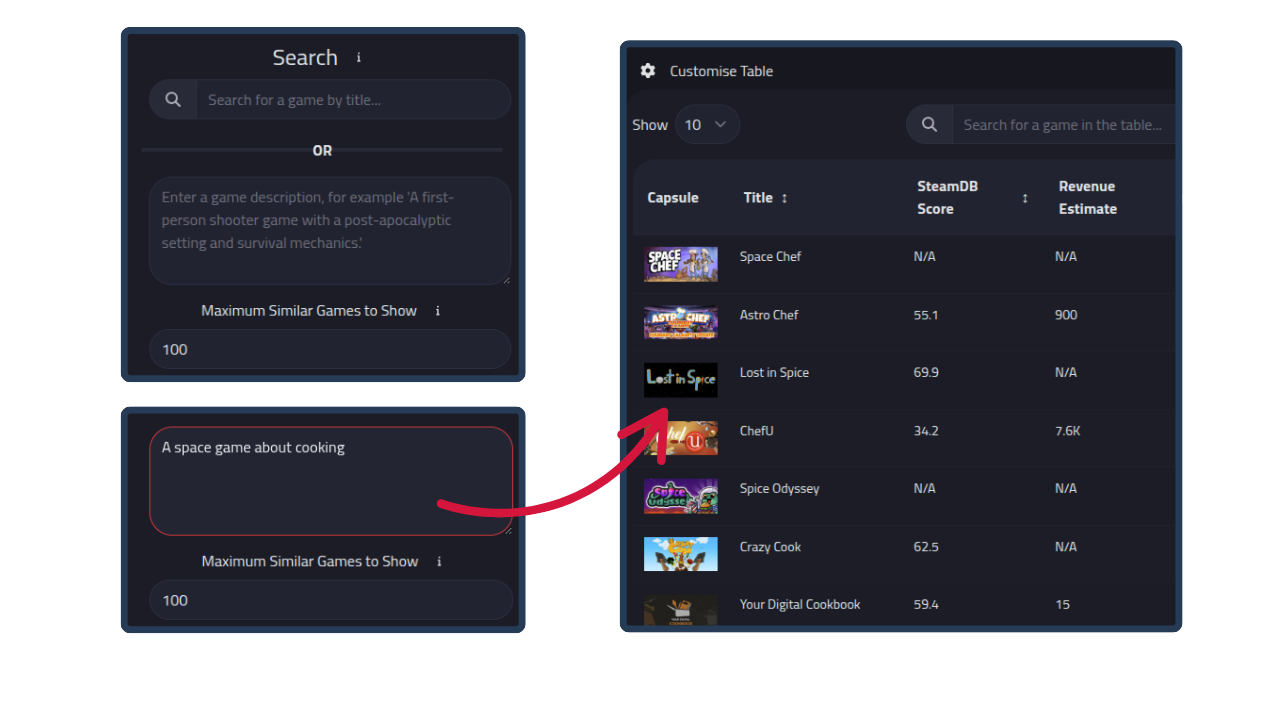The width and height of the screenshot is (1280, 720).
Task: Select the Astro Chef title
Action: coord(769,315)
